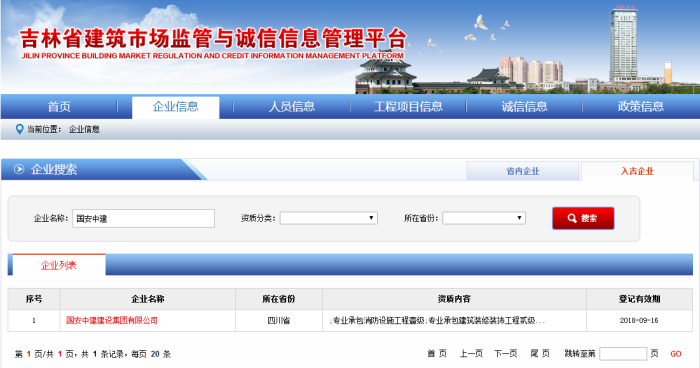This screenshot has height=368, width=700.
Task: Open the 资质分类 dropdown
Action: pyautogui.click(x=329, y=218)
